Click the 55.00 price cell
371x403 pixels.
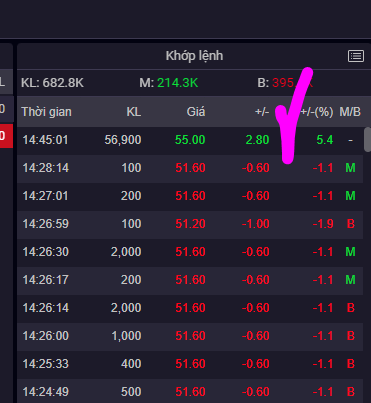[190, 140]
